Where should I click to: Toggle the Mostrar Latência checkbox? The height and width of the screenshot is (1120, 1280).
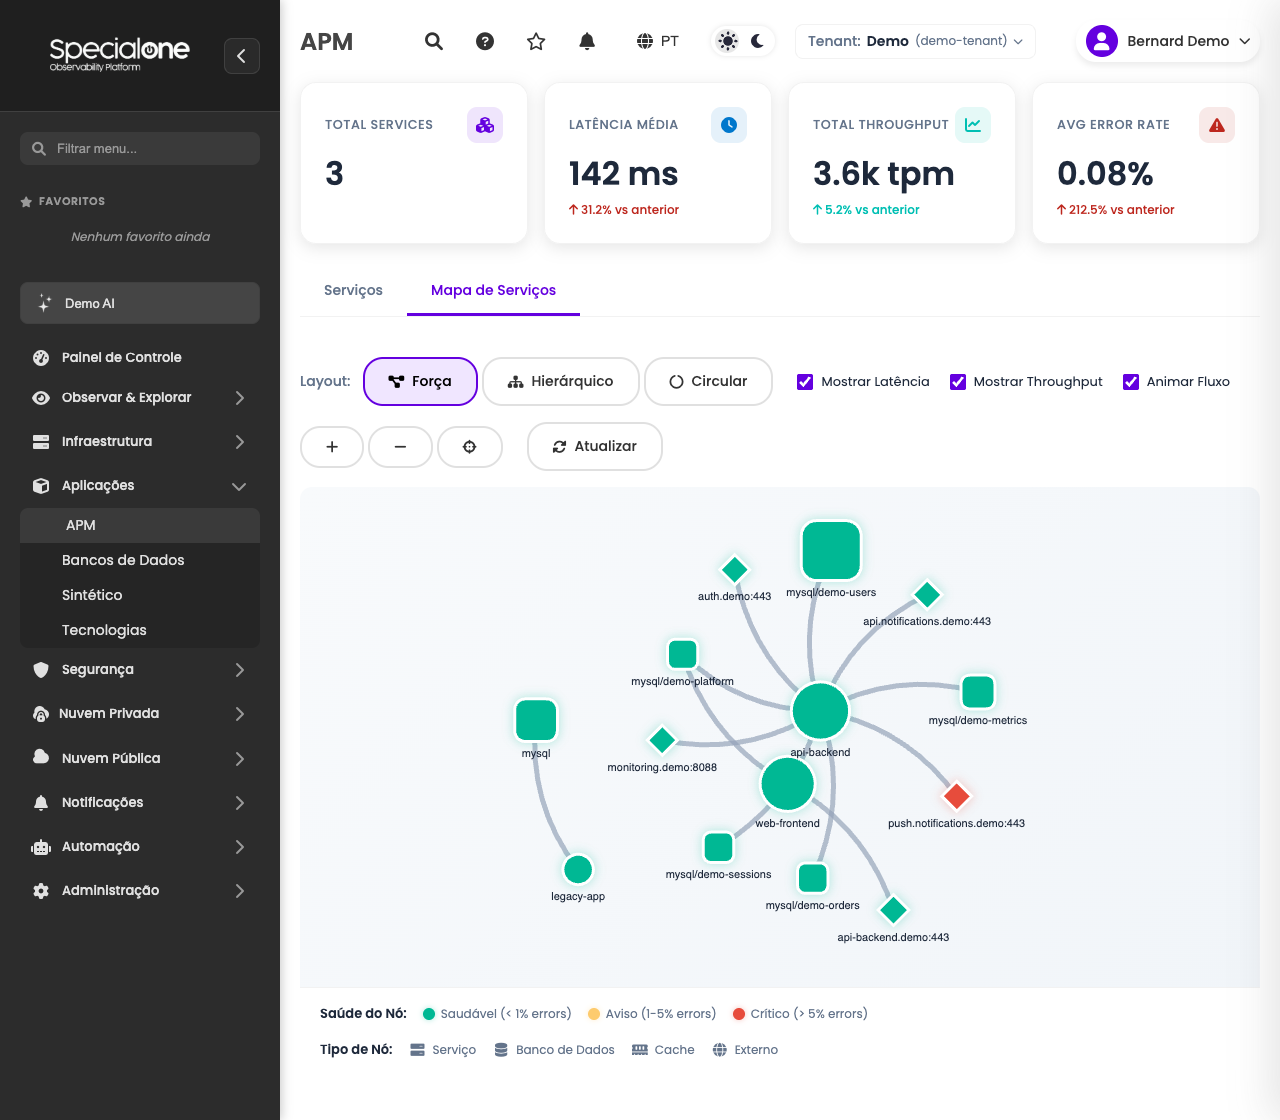(x=805, y=382)
